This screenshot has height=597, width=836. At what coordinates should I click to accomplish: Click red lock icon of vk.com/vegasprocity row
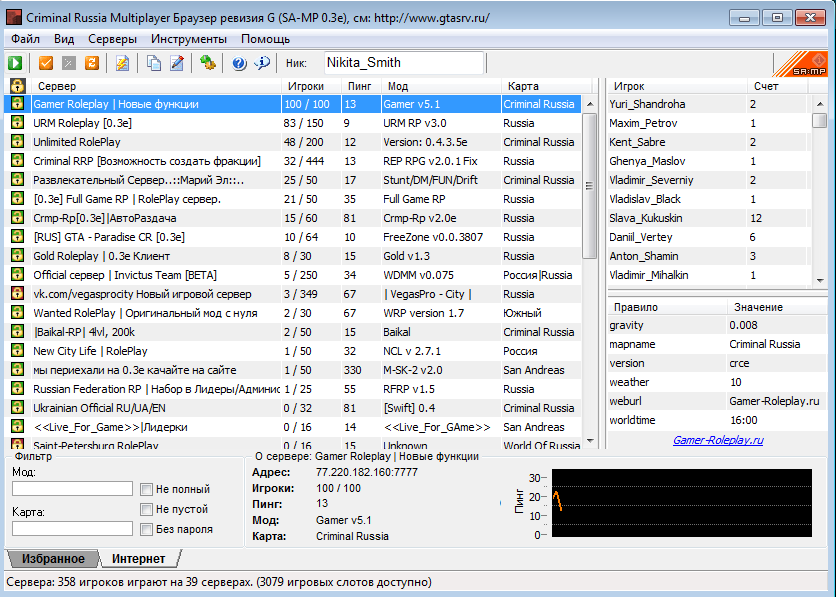tap(18, 294)
